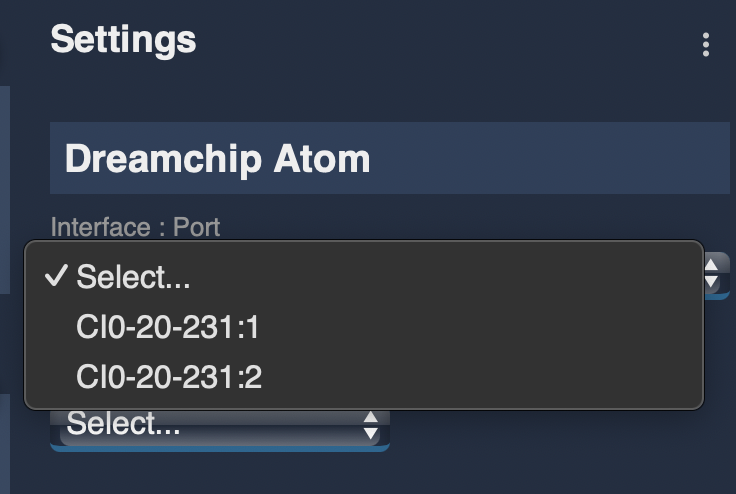
Task: Click the Dreamchip Atom title text
Action: click(217, 159)
